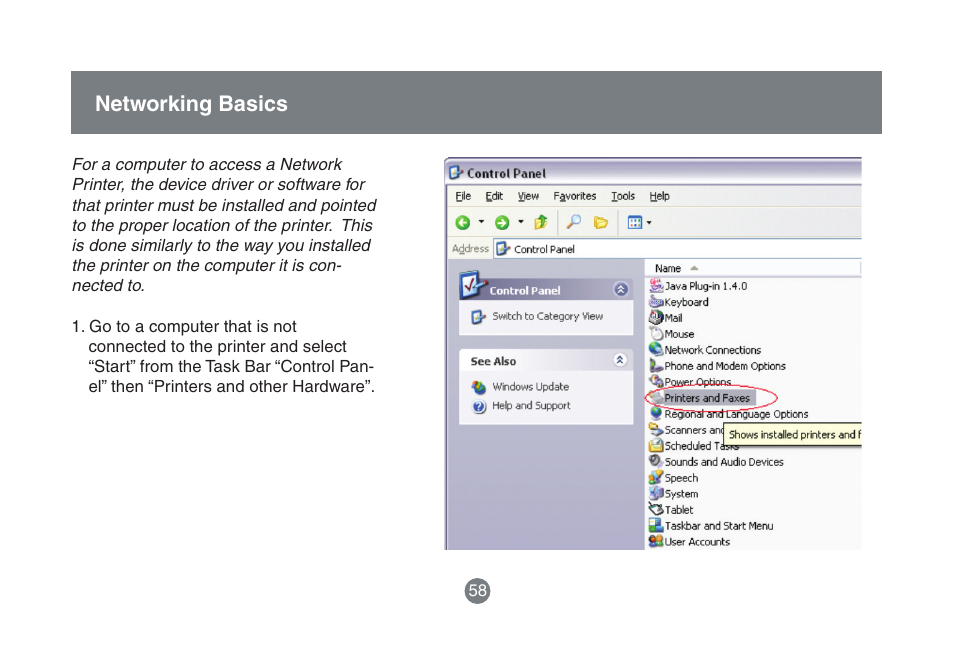
Task: Open Windows Update link
Action: (x=531, y=387)
